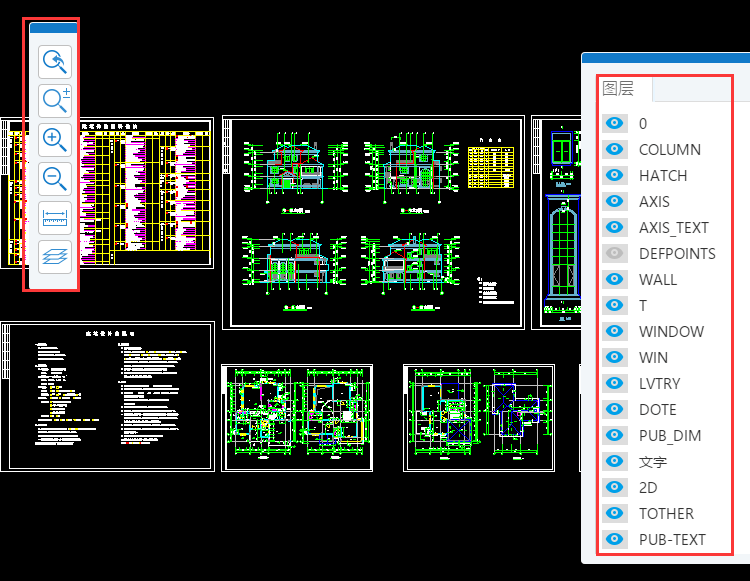Click the AXIS_TEXT layer label
The height and width of the screenshot is (581, 750).
point(673,228)
